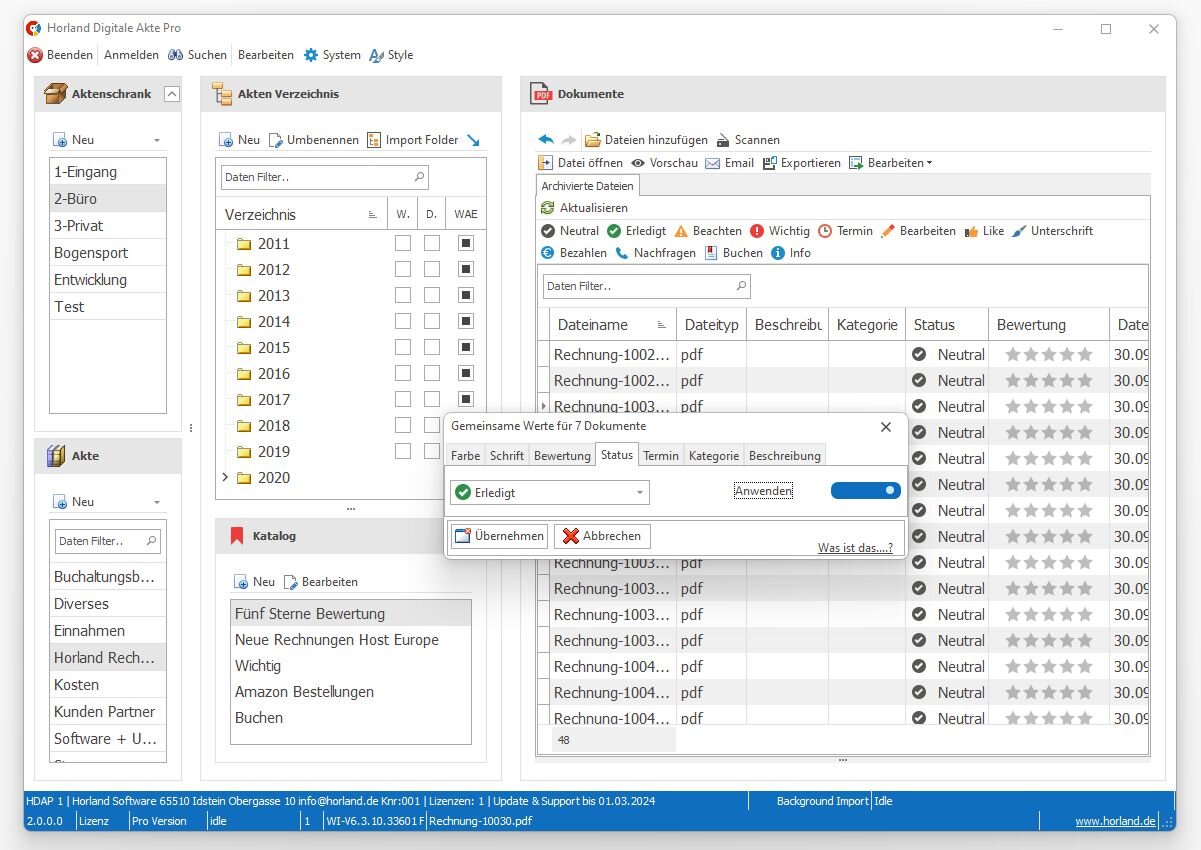
Task: Toggle WAE checkbox for folder 2017
Action: 466,399
